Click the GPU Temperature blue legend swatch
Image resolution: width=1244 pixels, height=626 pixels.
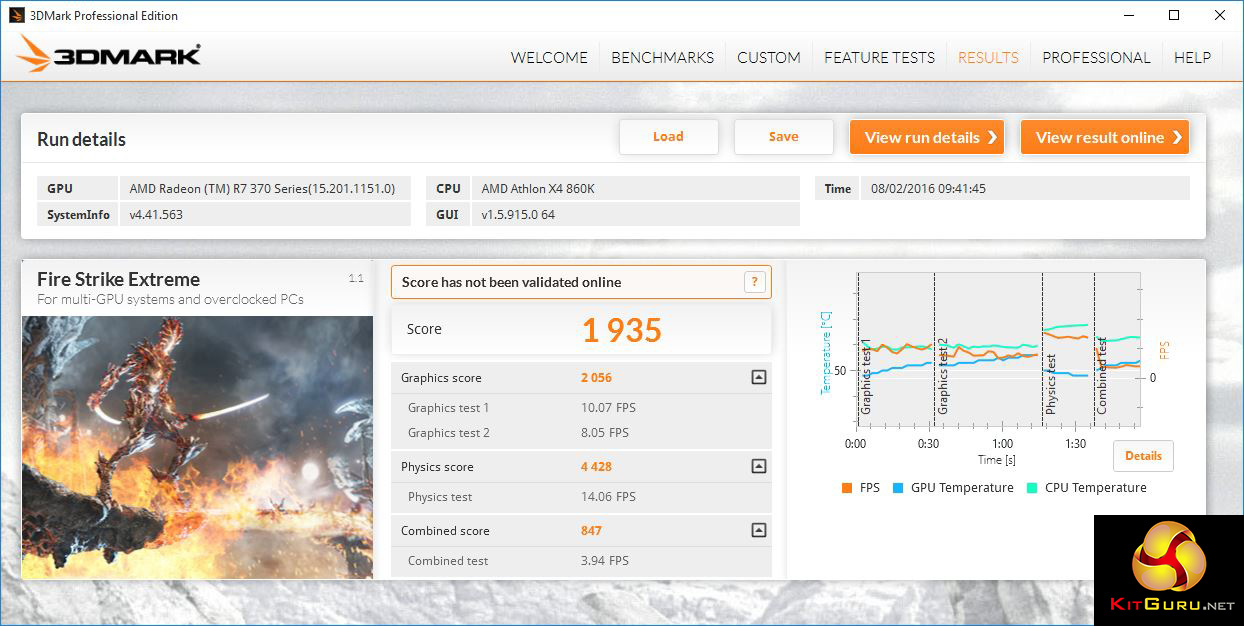(898, 488)
